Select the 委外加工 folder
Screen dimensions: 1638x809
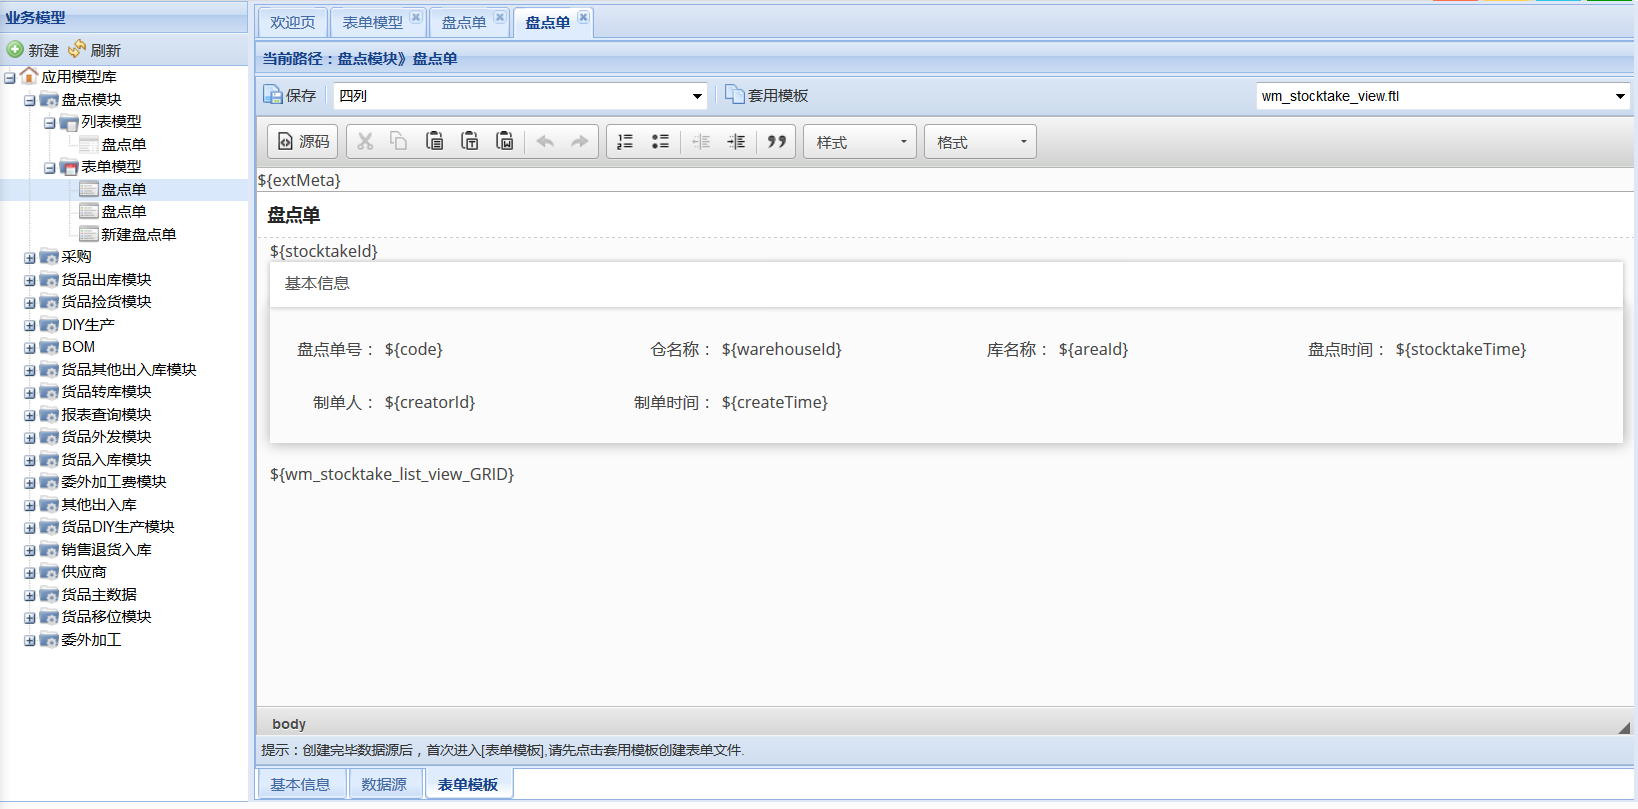(91, 639)
